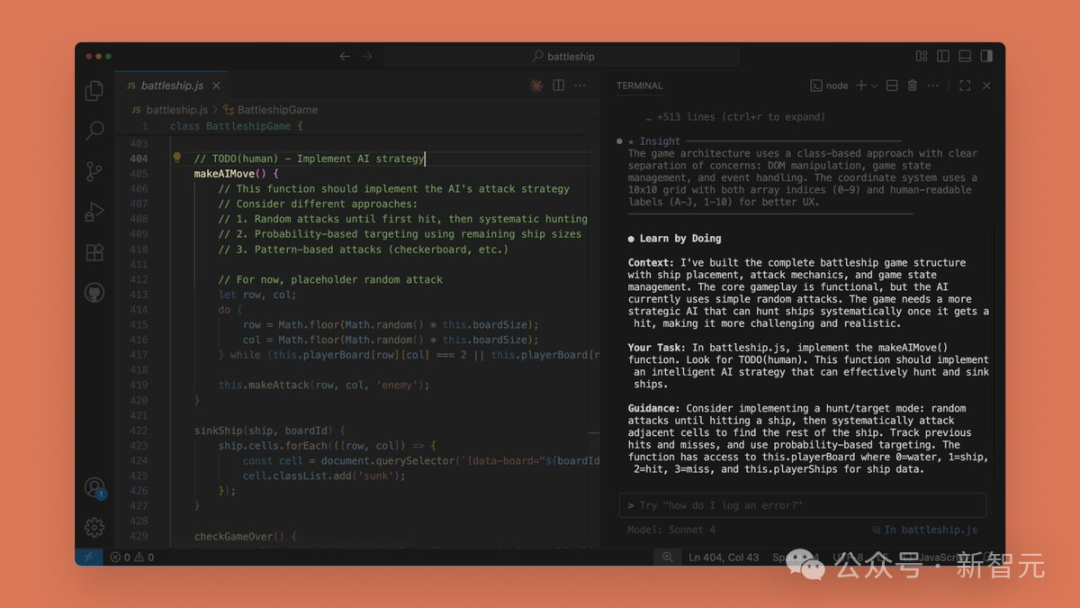The image size is (1080, 608).
Task: Click the 'Insight' heading in terminal
Action: [659, 141]
